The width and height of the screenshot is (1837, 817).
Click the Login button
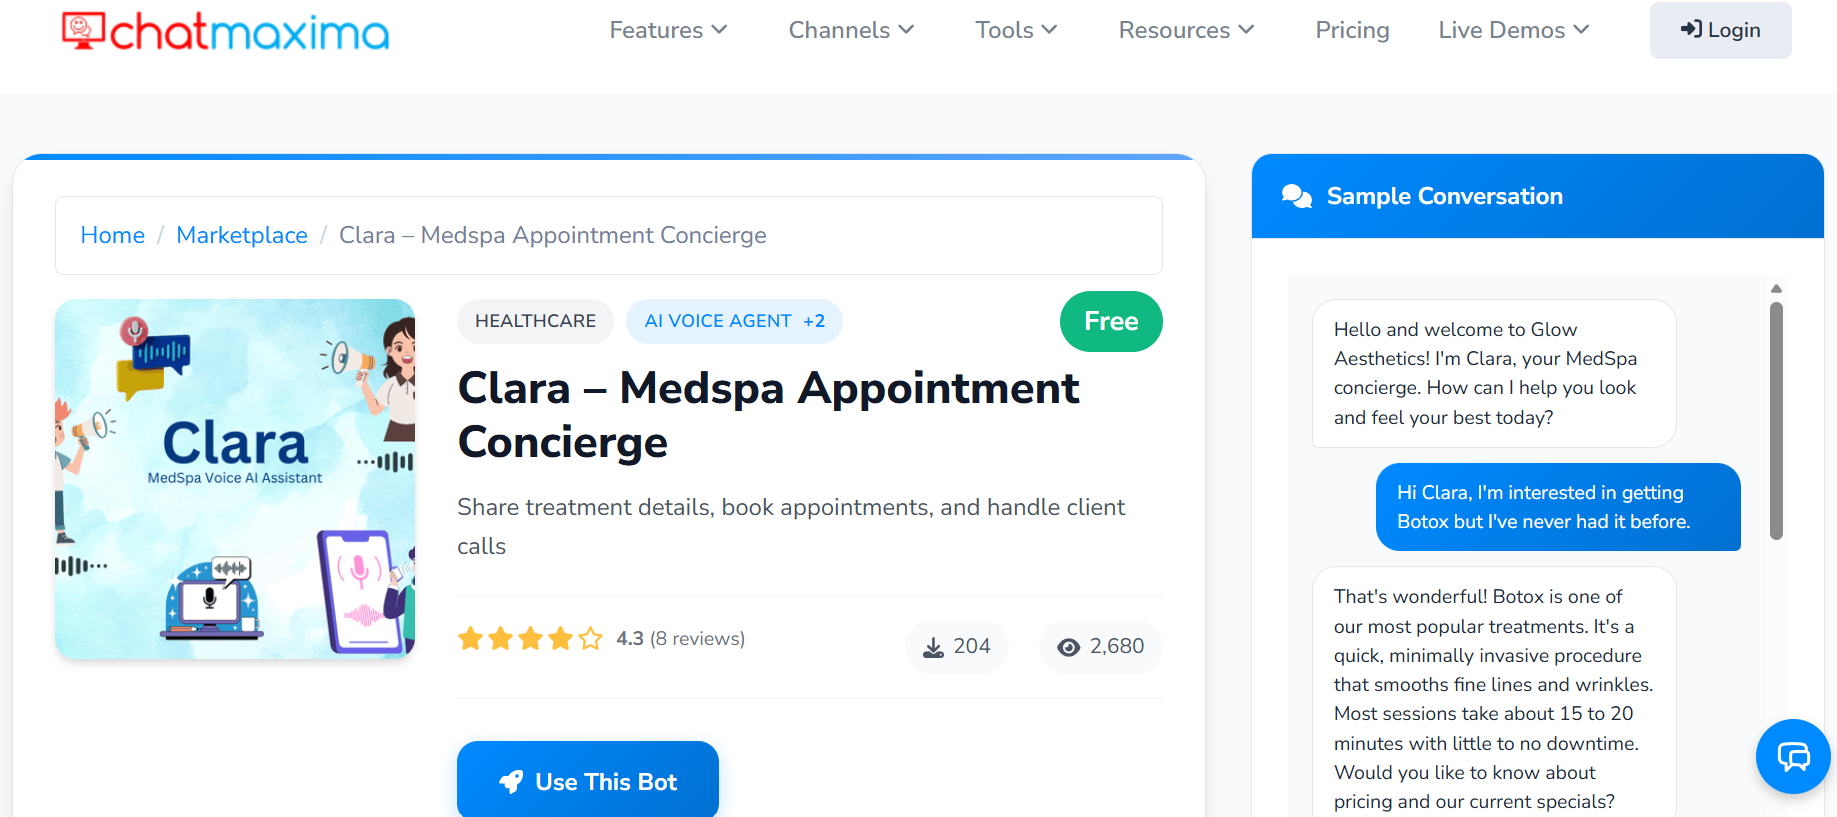point(1720,30)
